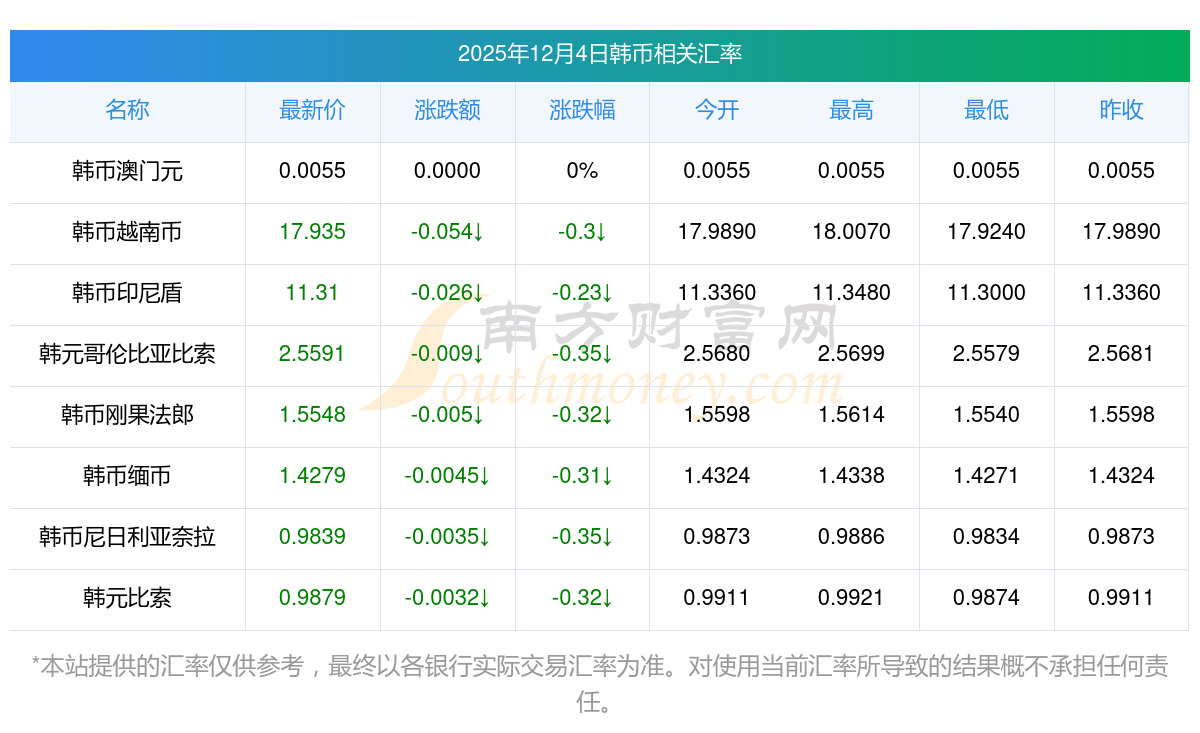
Task: Select the 韩币尼日利亚奈拉 row name
Action: coord(127,537)
